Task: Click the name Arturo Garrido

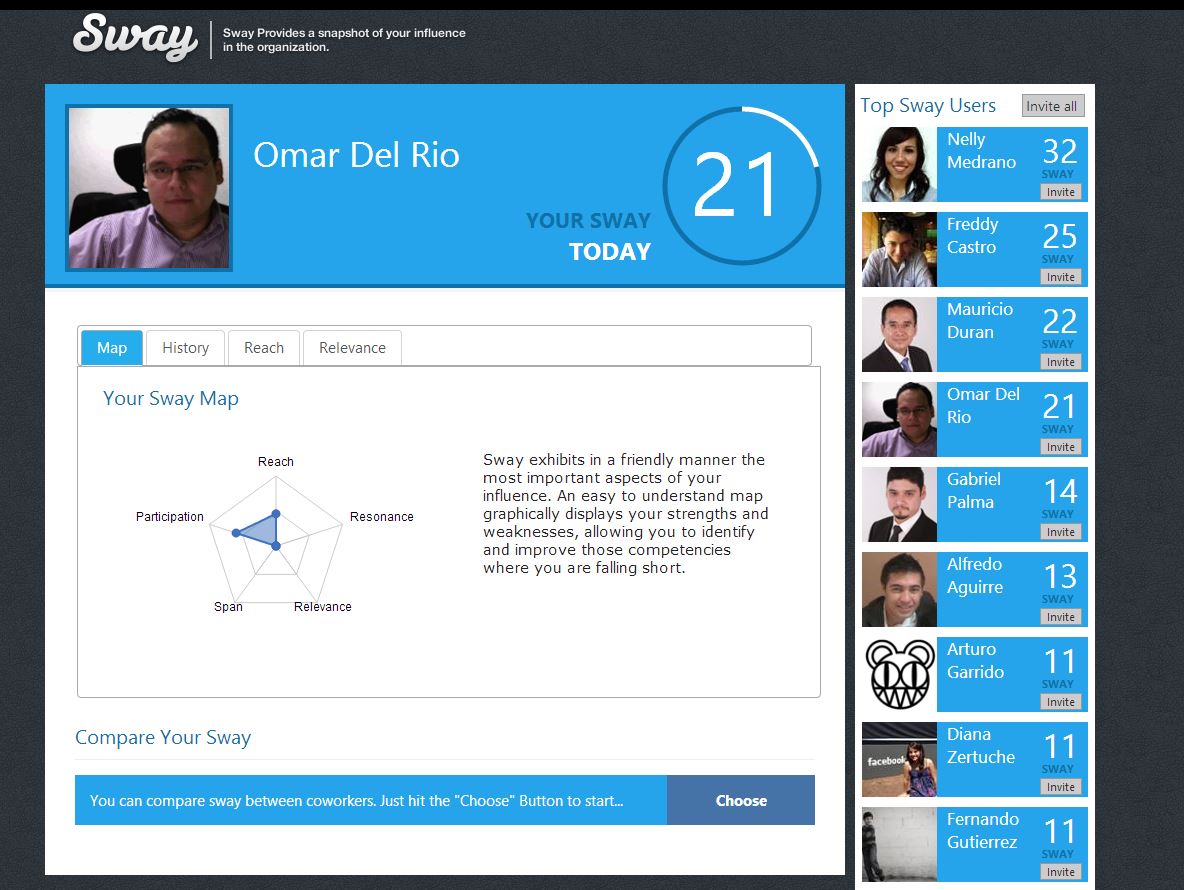Action: (976, 661)
